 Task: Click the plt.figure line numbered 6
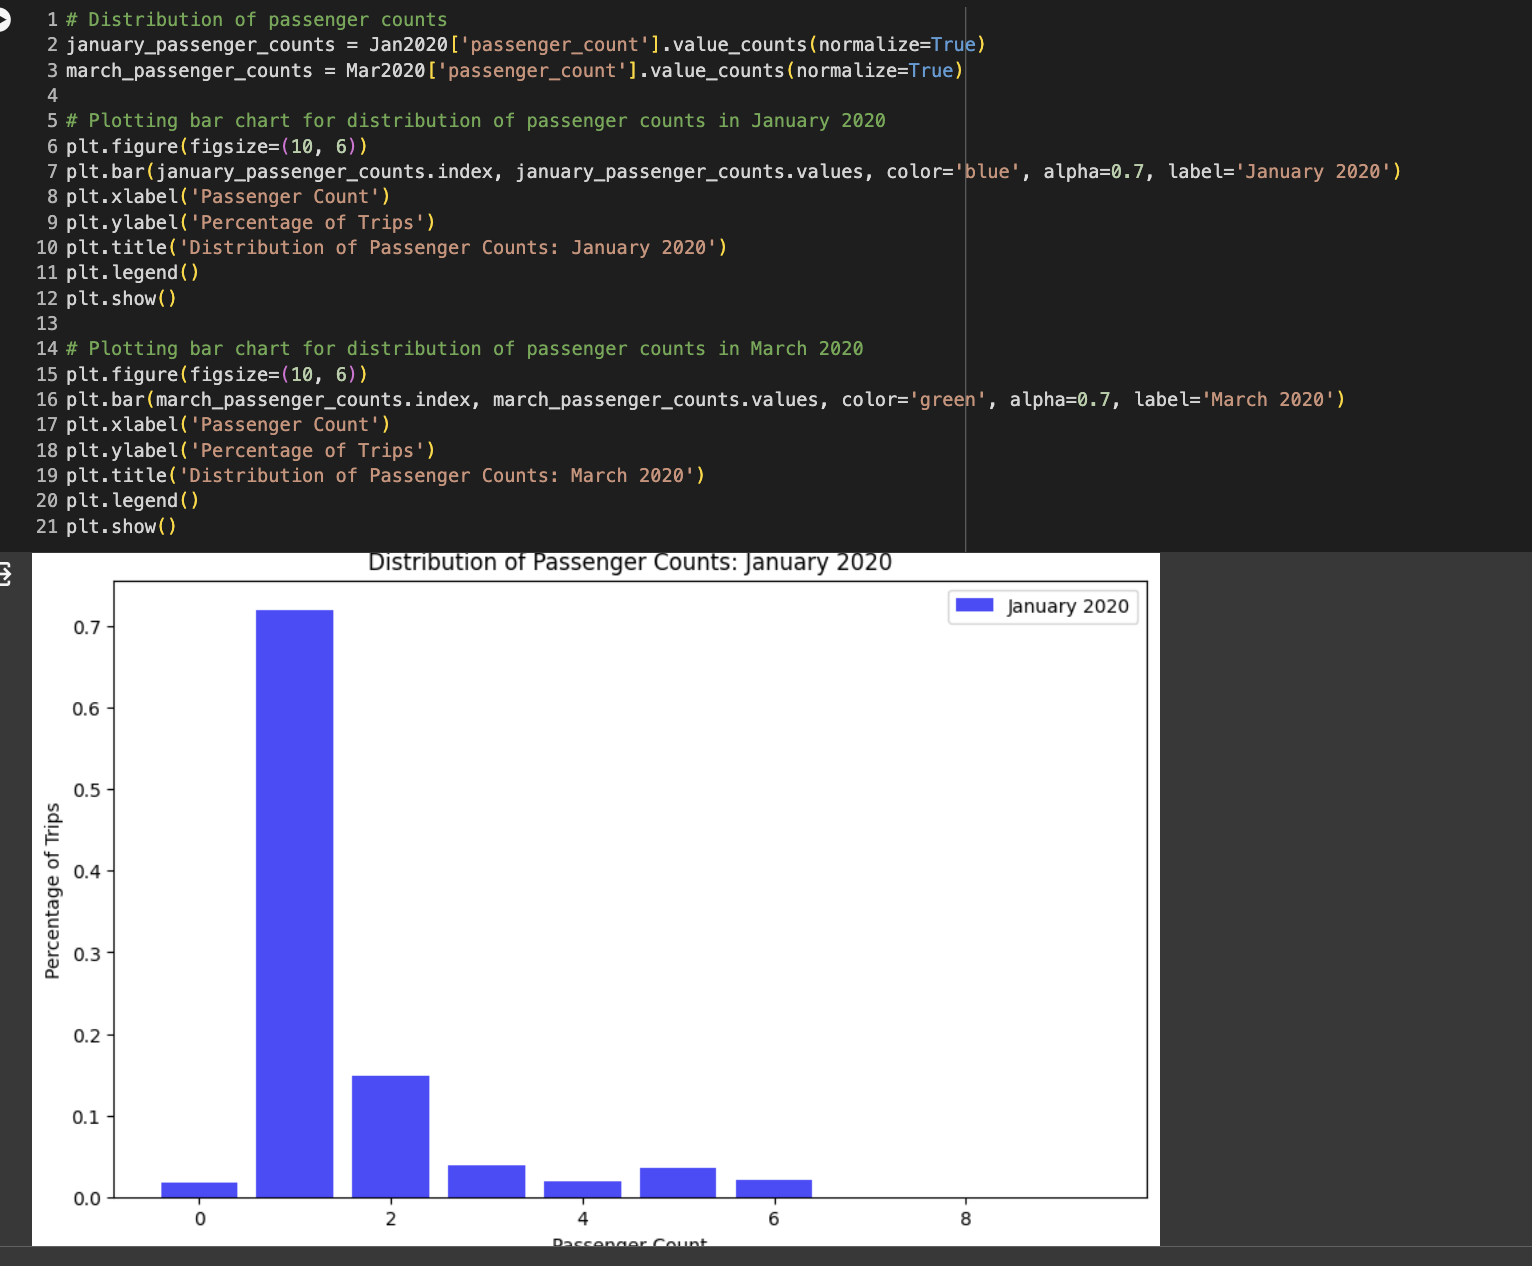click(217, 147)
